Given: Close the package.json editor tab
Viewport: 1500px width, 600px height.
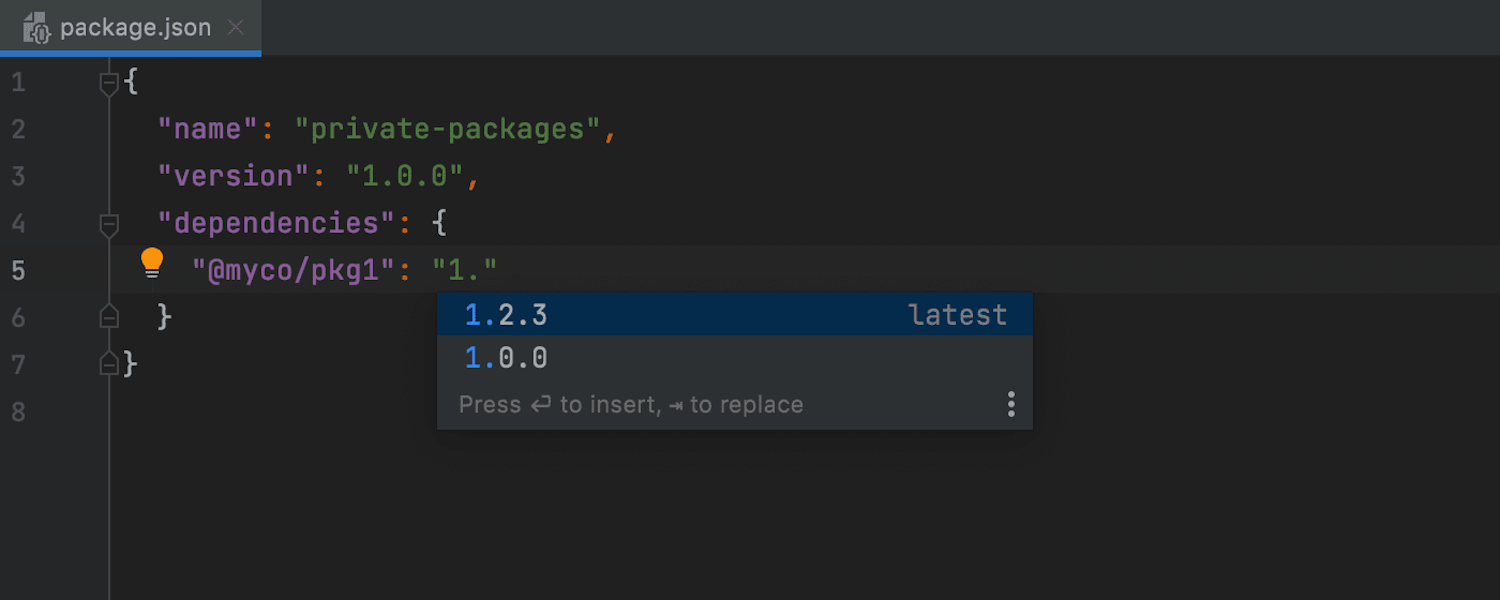Looking at the screenshot, I should coord(236,28).
